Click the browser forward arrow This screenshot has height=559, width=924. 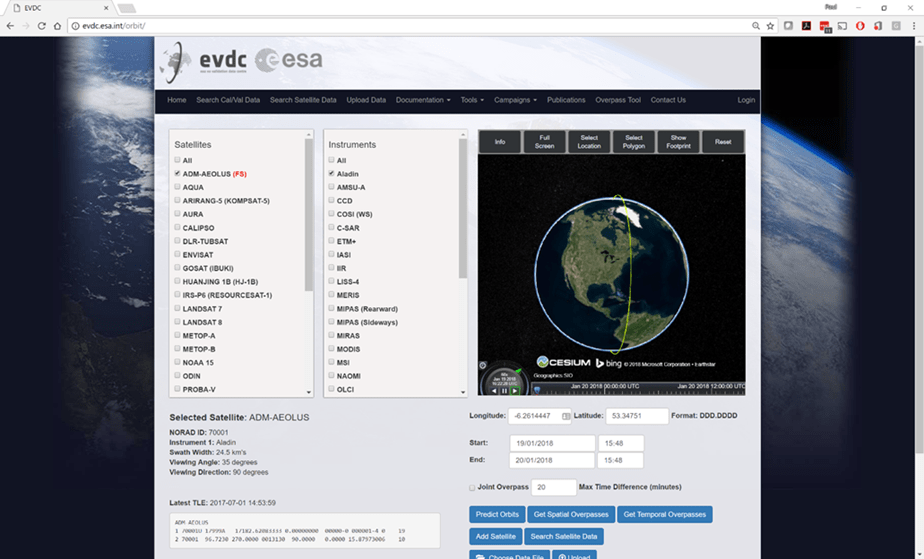[25, 26]
